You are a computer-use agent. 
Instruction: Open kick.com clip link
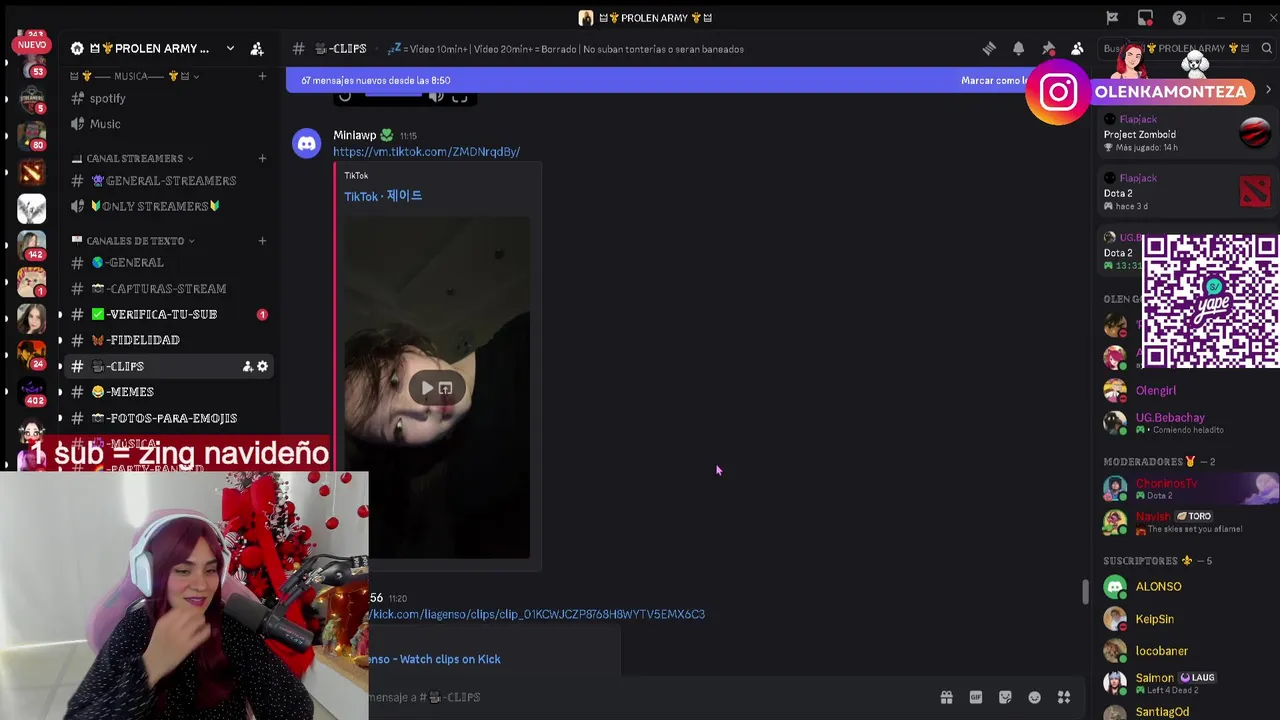click(x=537, y=614)
